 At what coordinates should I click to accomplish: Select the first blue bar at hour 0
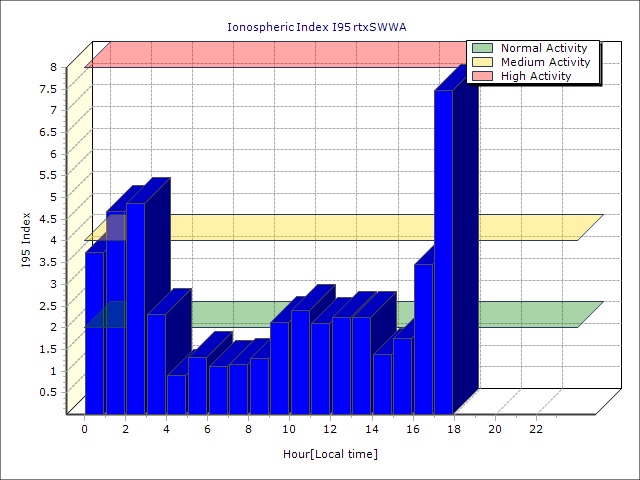pos(94,330)
